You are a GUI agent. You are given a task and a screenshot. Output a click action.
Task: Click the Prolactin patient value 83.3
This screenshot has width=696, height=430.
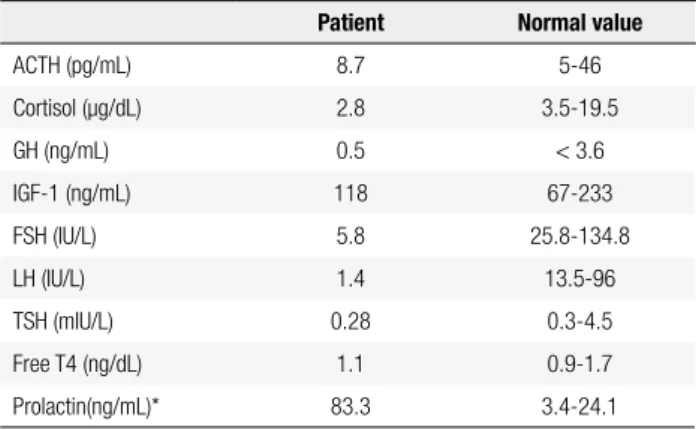[350, 406]
